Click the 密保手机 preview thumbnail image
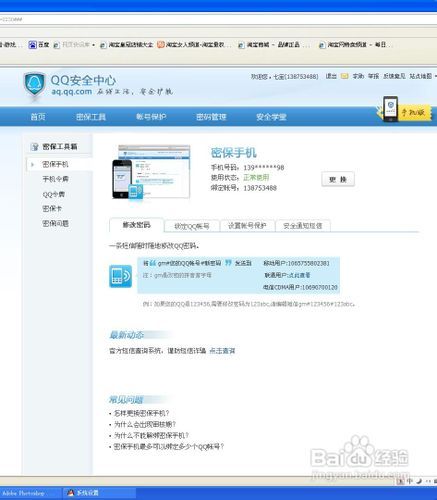437x500 pixels. point(151,172)
